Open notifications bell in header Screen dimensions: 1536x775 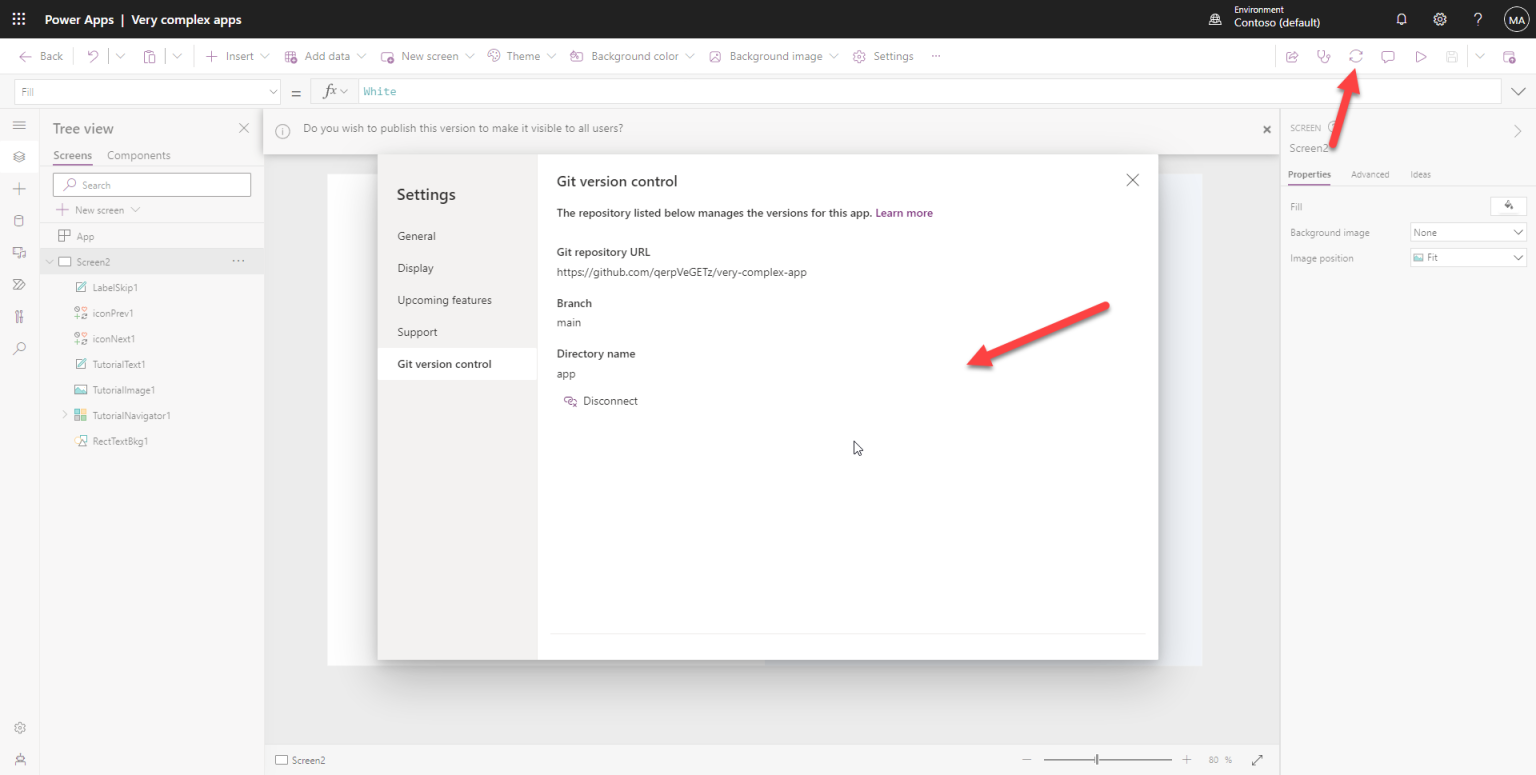(x=1401, y=19)
